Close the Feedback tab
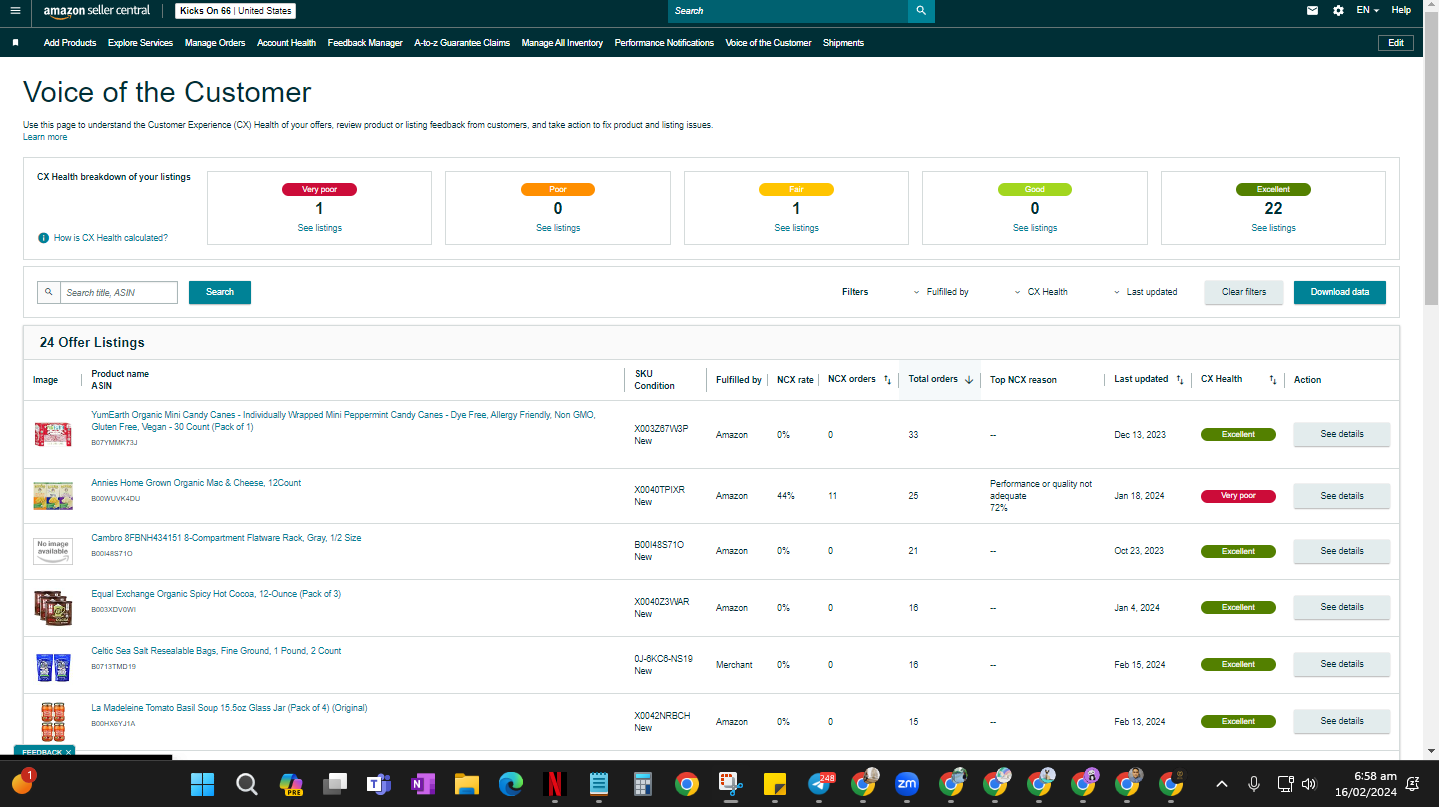 pyautogui.click(x=68, y=752)
